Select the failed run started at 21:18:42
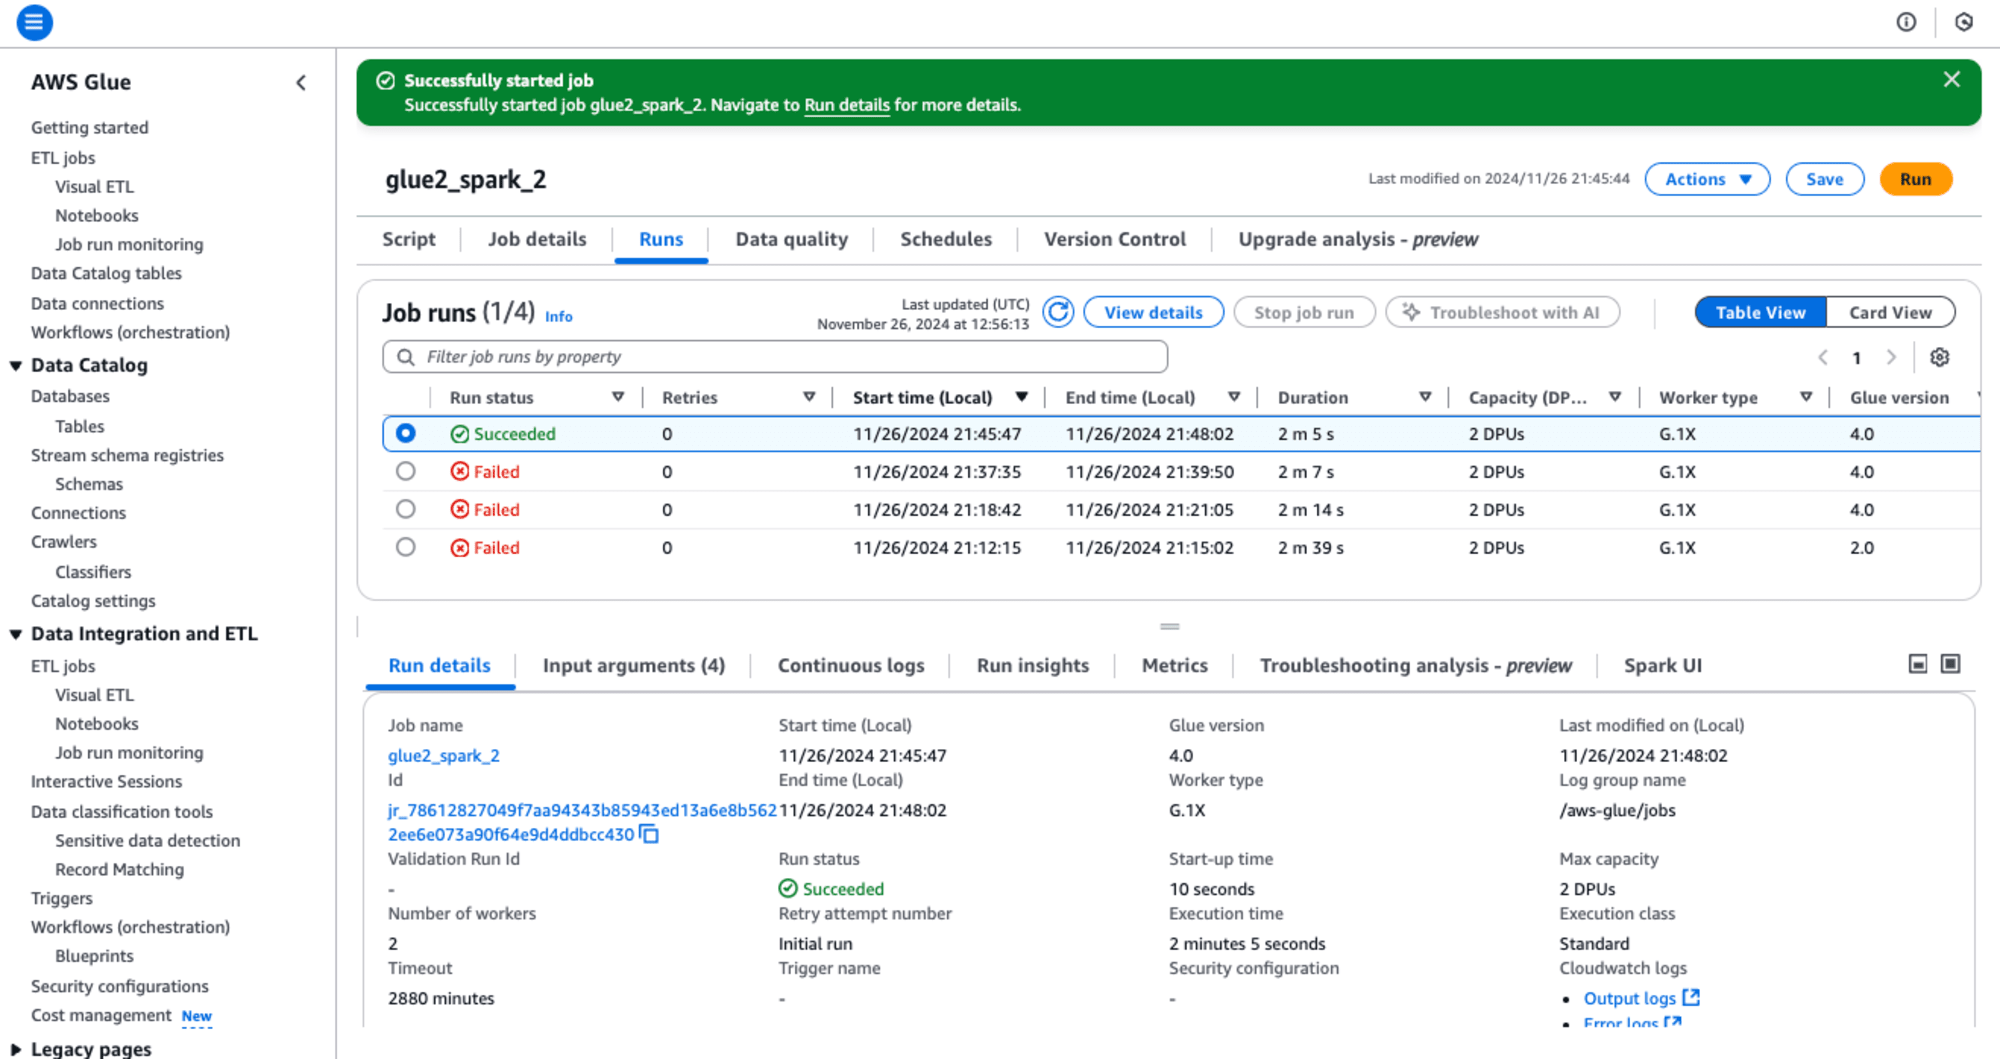 point(405,509)
